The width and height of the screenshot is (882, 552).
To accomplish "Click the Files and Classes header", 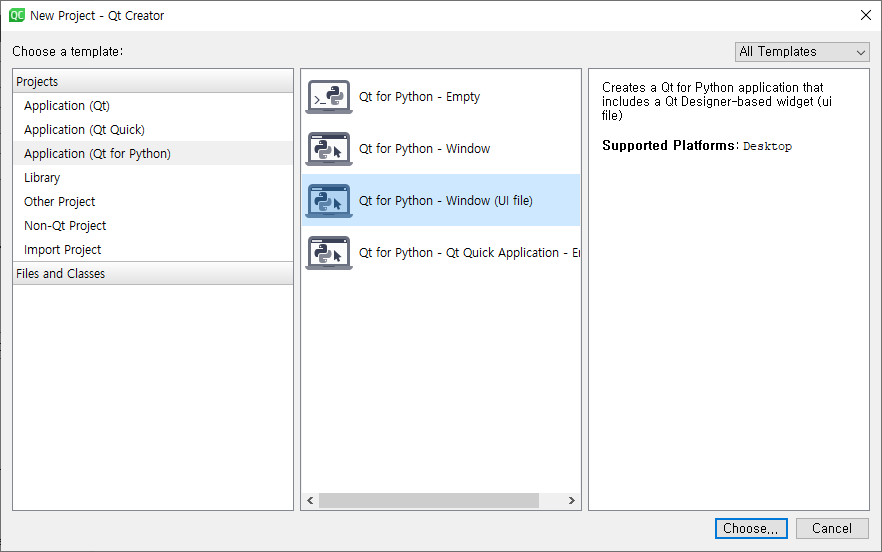I will click(153, 273).
